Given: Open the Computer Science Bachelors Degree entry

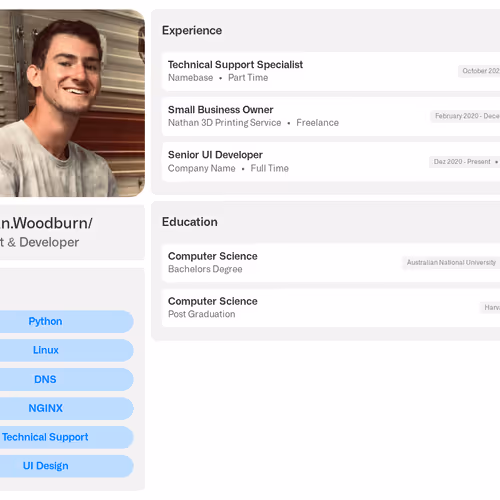Looking at the screenshot, I should 331,263.
